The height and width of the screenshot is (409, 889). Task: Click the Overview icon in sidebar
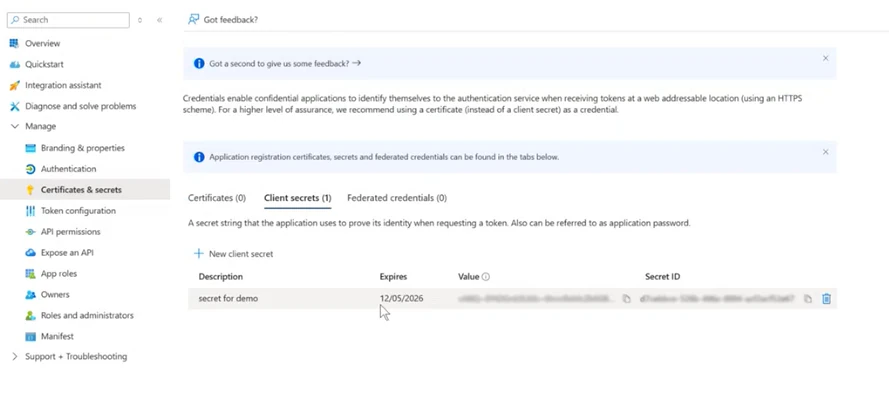15,44
